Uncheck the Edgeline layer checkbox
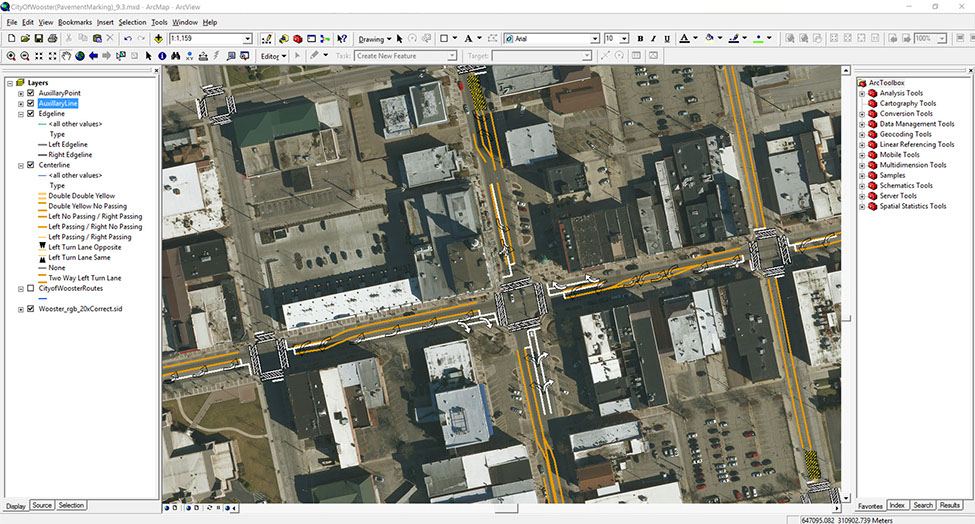 click(31, 114)
